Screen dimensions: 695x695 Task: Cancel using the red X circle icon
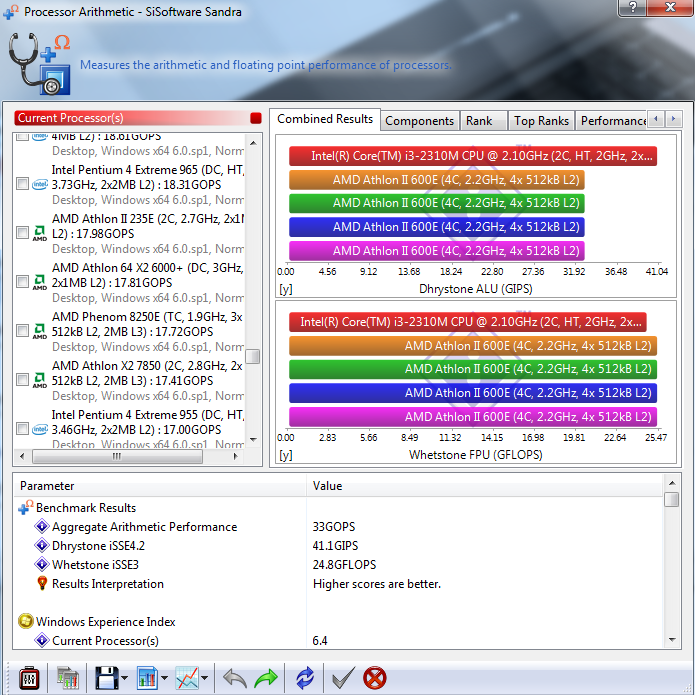(375, 678)
